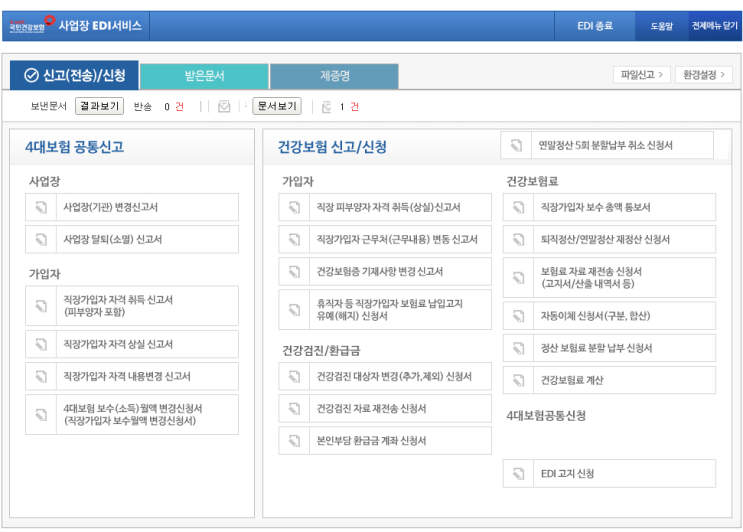The width and height of the screenshot is (743, 532).
Task: Click document icon beside 4대보험 보수(소득)월액 변경신청서
Action: click(41, 415)
